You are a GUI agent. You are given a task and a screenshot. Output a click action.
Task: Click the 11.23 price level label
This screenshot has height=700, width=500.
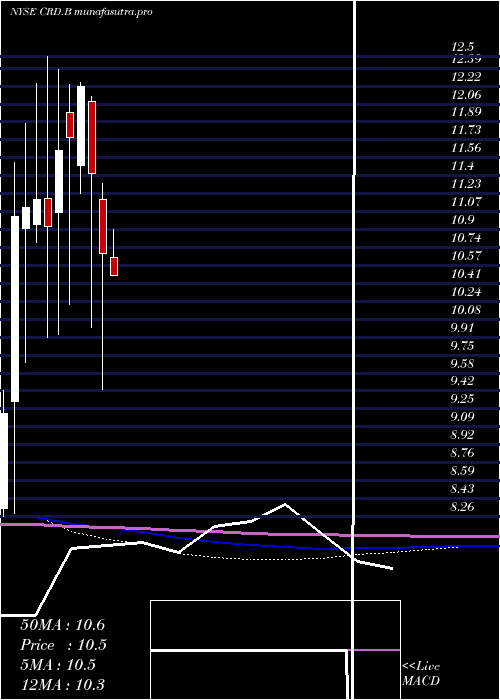[x=466, y=184]
